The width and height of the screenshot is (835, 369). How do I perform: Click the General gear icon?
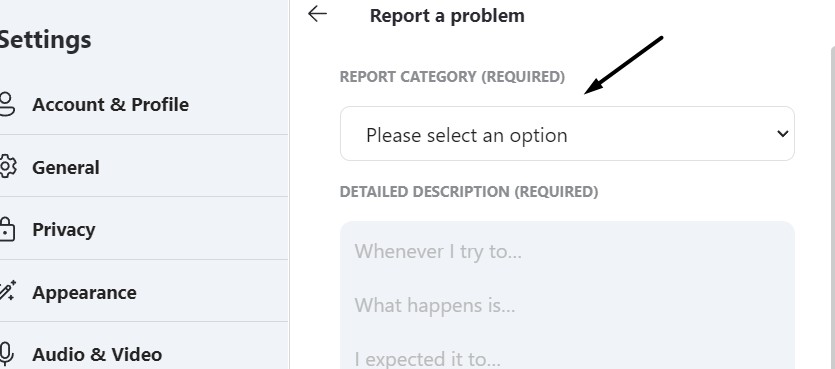[7, 167]
